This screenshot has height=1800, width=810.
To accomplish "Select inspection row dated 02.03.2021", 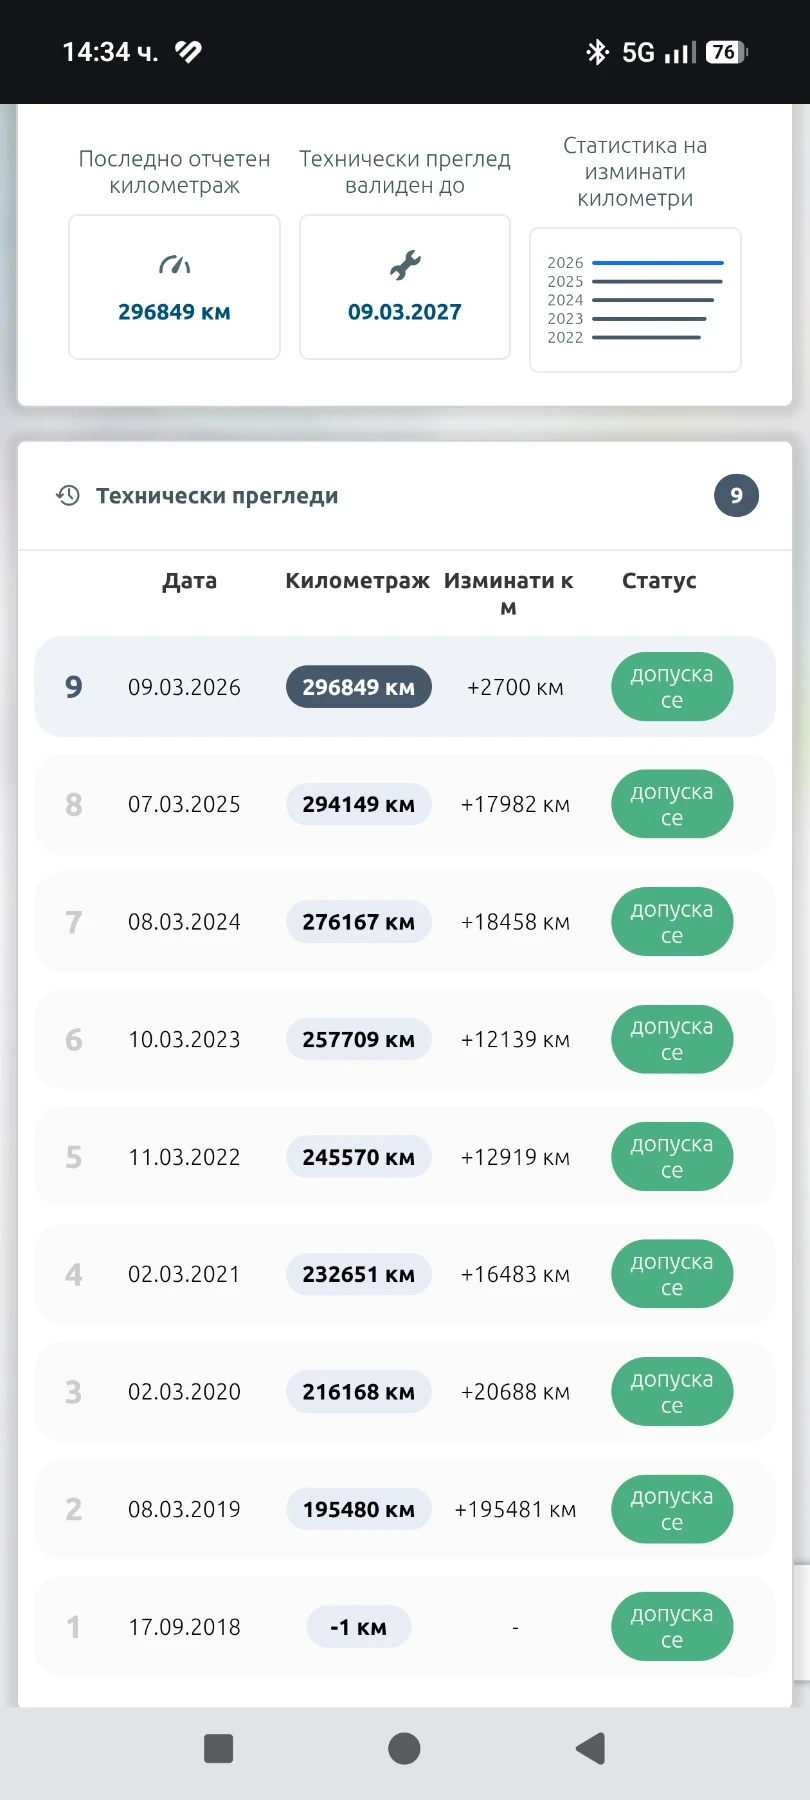I will point(405,1274).
